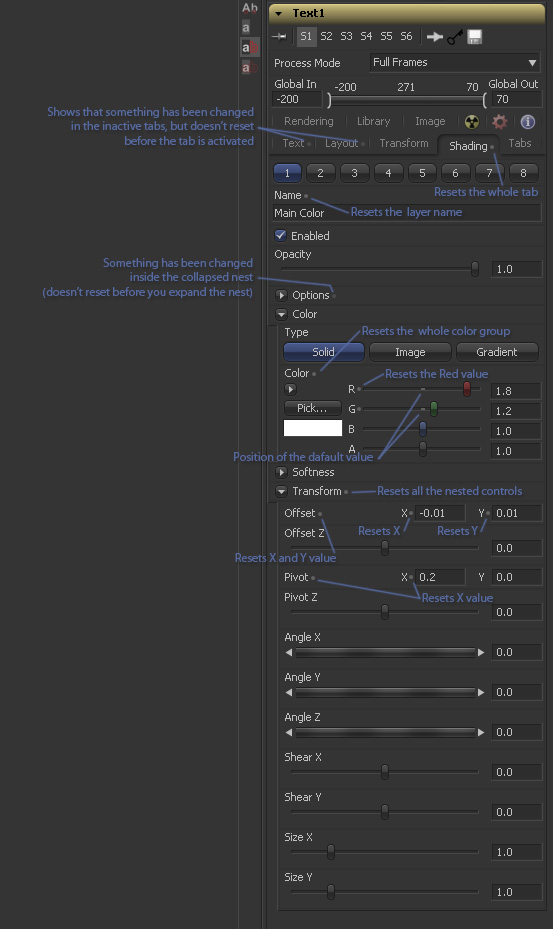Open the radioactive symbol tab
553x929 pixels.
(x=472, y=122)
